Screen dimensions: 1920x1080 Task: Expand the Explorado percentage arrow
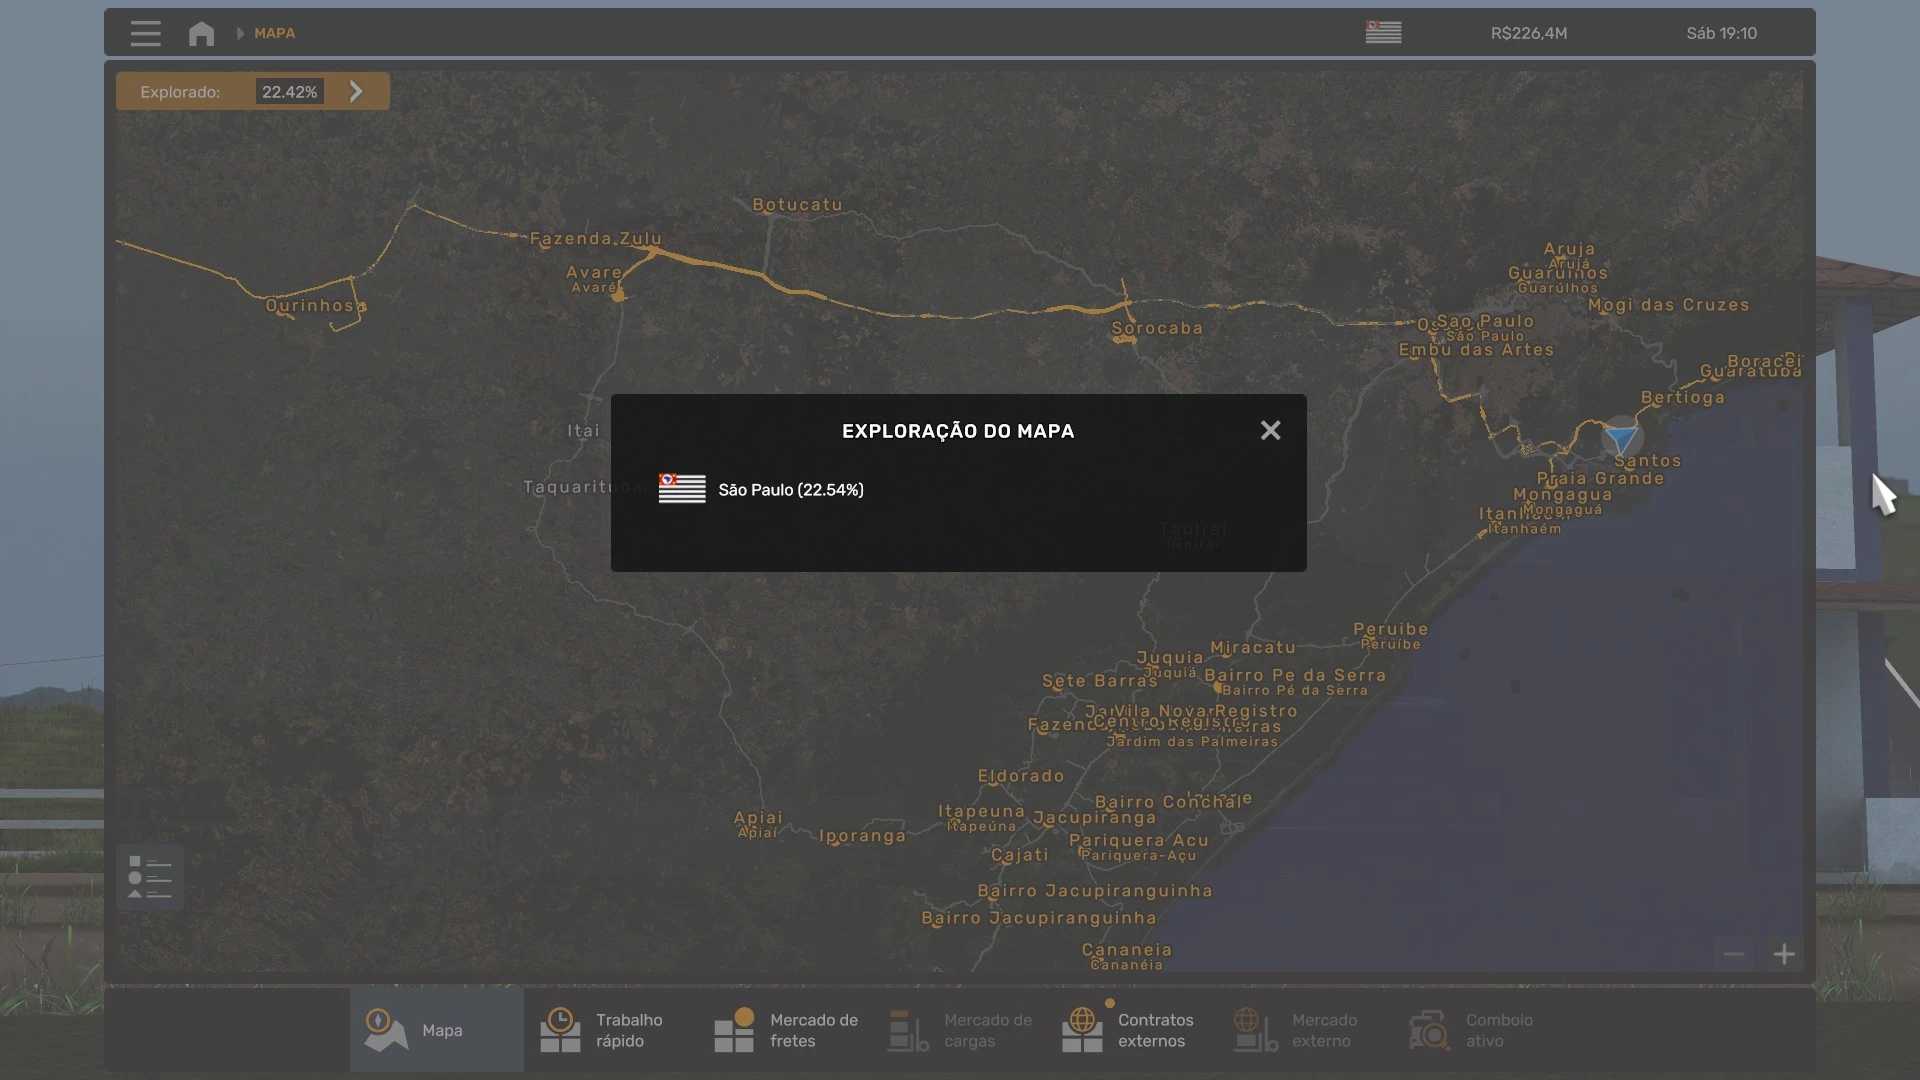[356, 91]
